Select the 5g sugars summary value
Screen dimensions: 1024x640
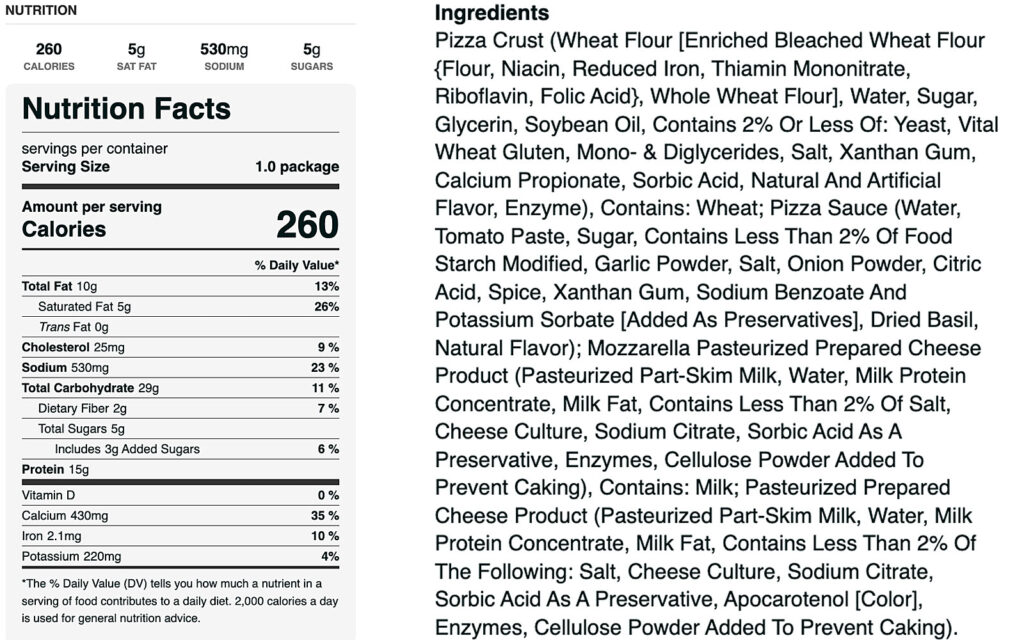pos(312,50)
